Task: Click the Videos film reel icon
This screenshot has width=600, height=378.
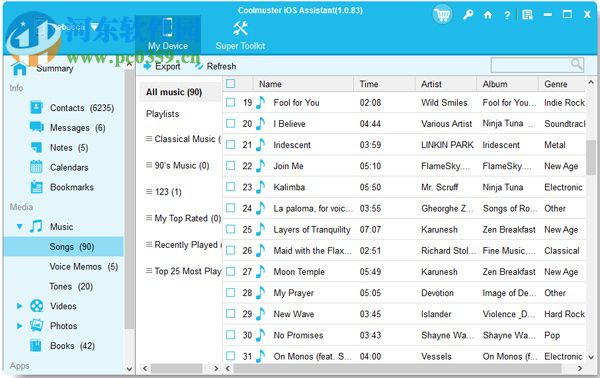Action: tap(36, 306)
